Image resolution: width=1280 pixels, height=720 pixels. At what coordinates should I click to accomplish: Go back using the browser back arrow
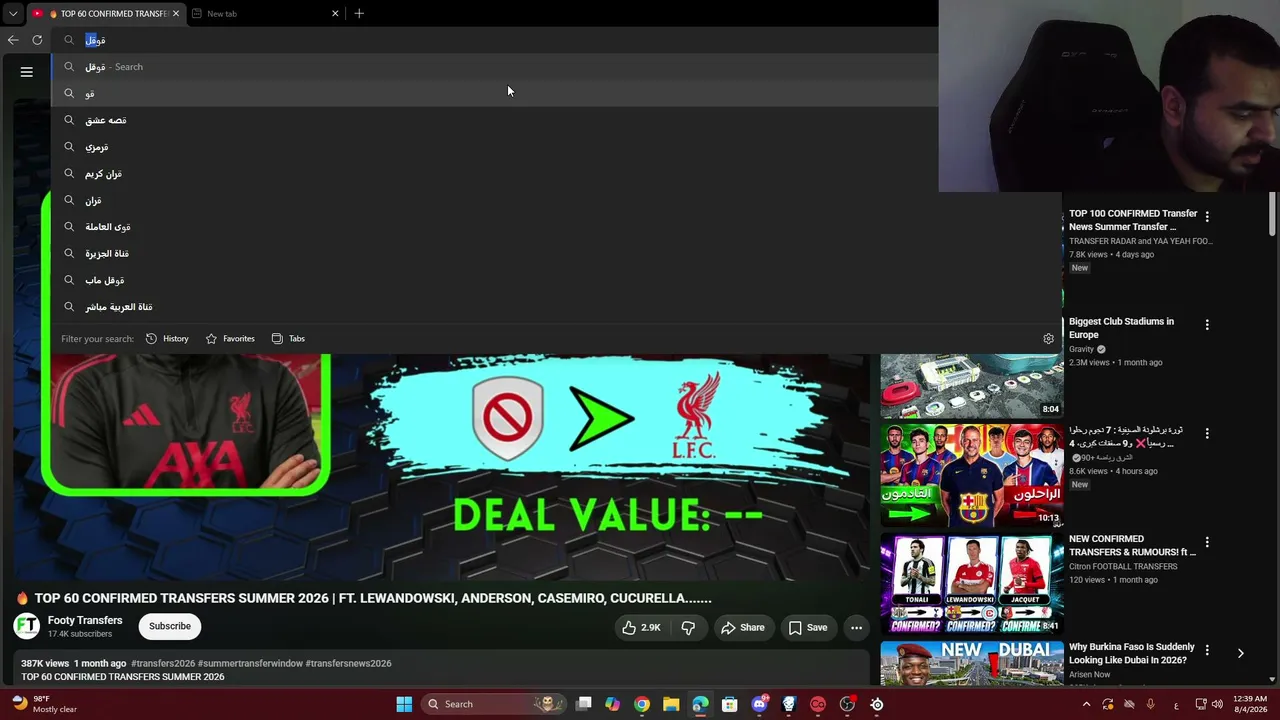(13, 40)
